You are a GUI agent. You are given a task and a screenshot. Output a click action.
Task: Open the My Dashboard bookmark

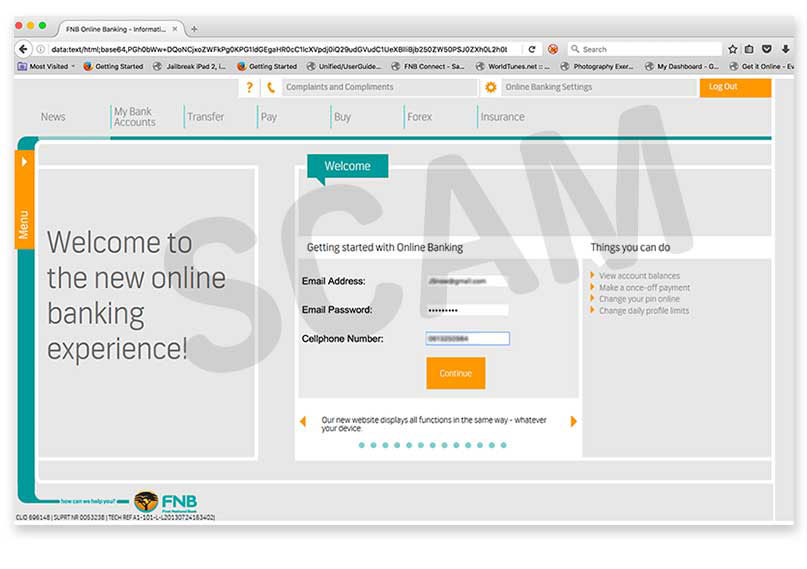coord(682,66)
